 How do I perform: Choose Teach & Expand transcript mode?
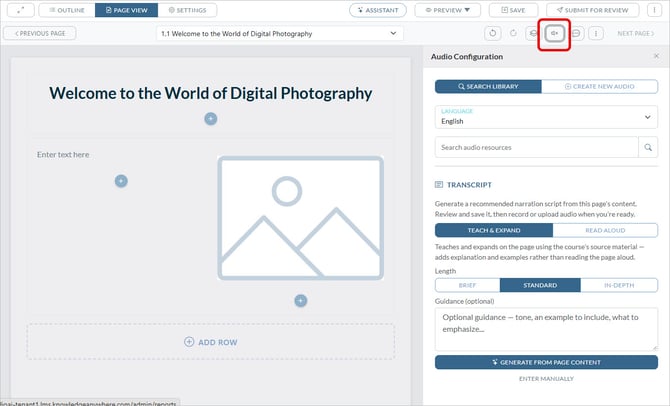point(494,230)
